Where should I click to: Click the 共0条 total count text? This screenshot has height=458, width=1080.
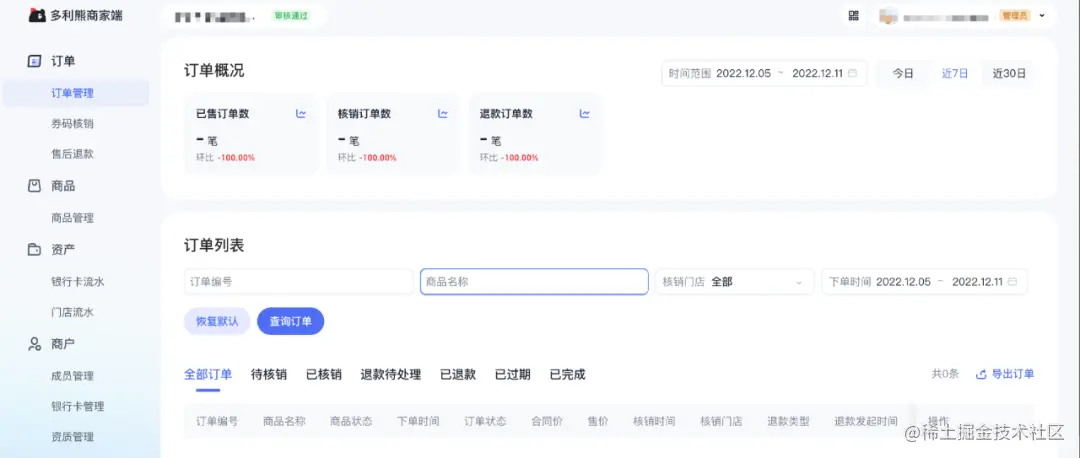point(946,375)
